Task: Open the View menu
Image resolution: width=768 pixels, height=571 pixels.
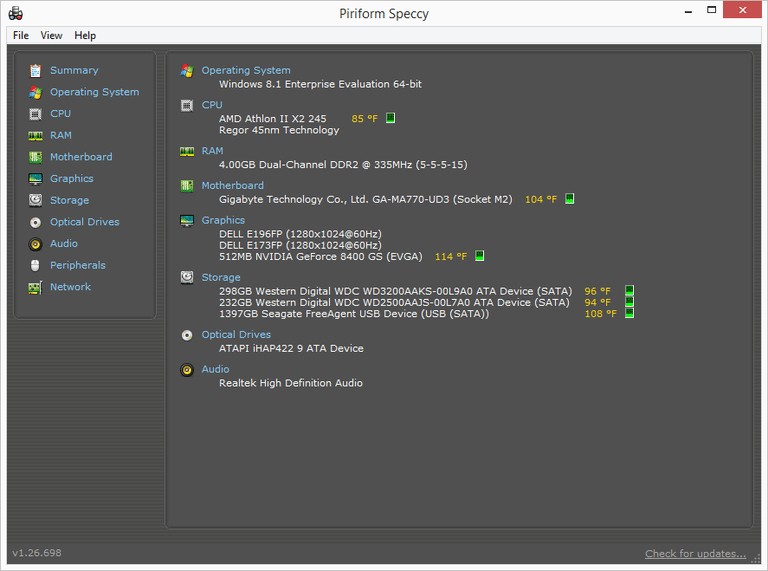Action: pos(51,35)
